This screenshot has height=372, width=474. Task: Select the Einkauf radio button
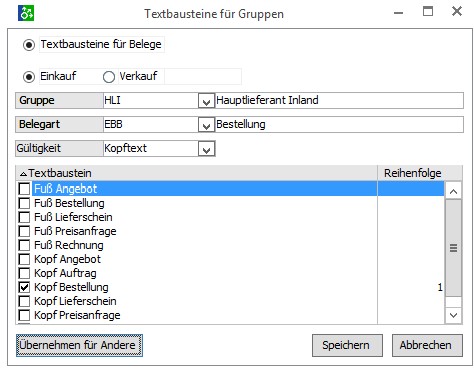click(x=29, y=77)
